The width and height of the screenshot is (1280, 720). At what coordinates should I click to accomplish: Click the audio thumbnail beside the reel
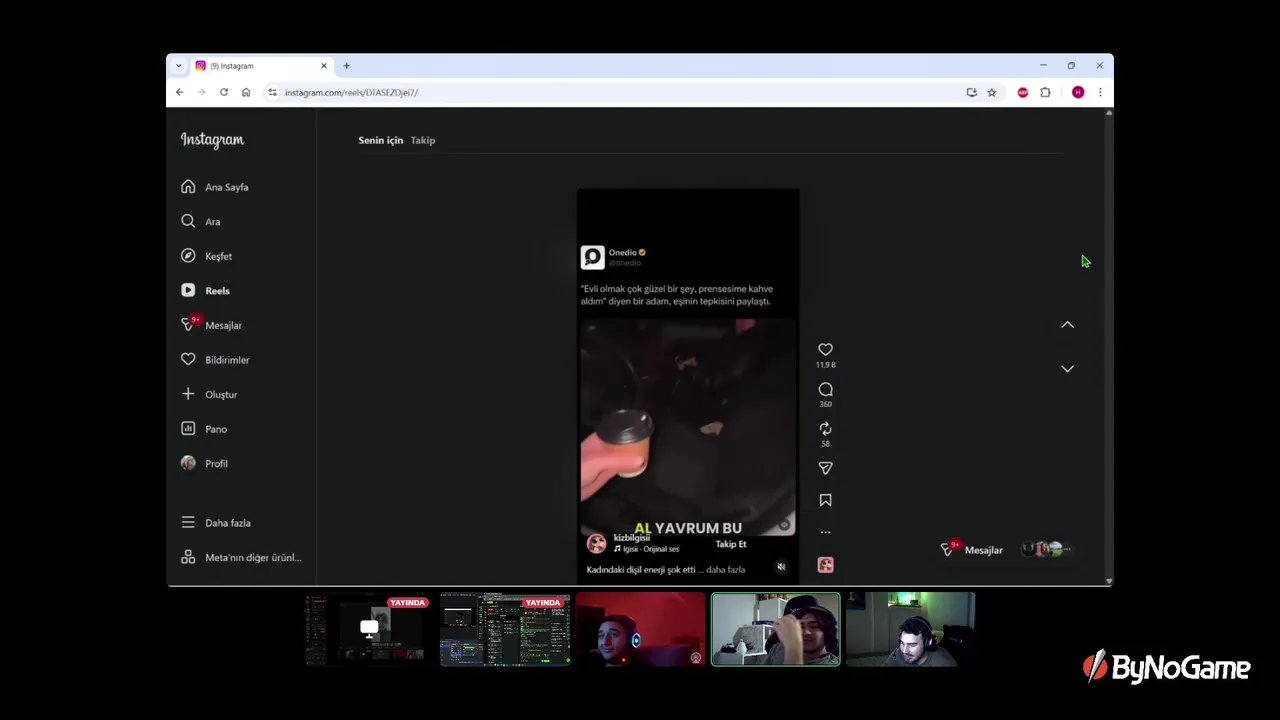click(825, 565)
